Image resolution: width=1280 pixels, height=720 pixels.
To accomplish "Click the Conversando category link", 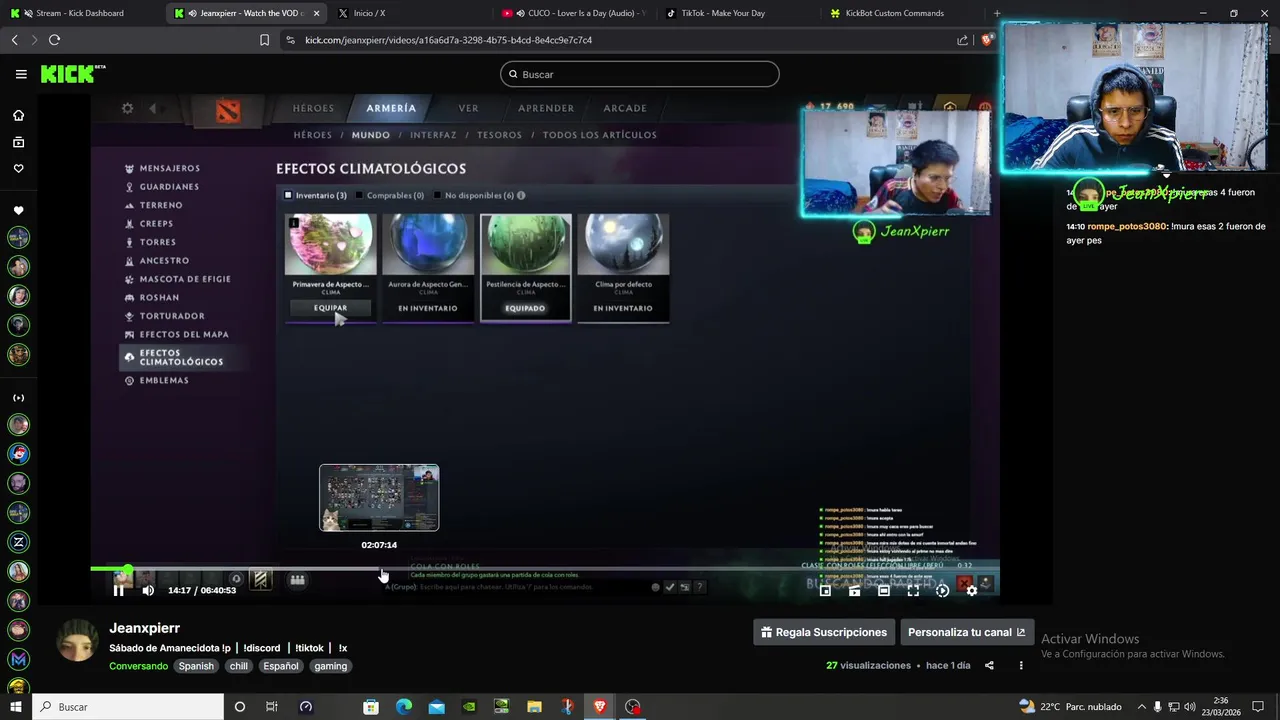I will point(138,666).
